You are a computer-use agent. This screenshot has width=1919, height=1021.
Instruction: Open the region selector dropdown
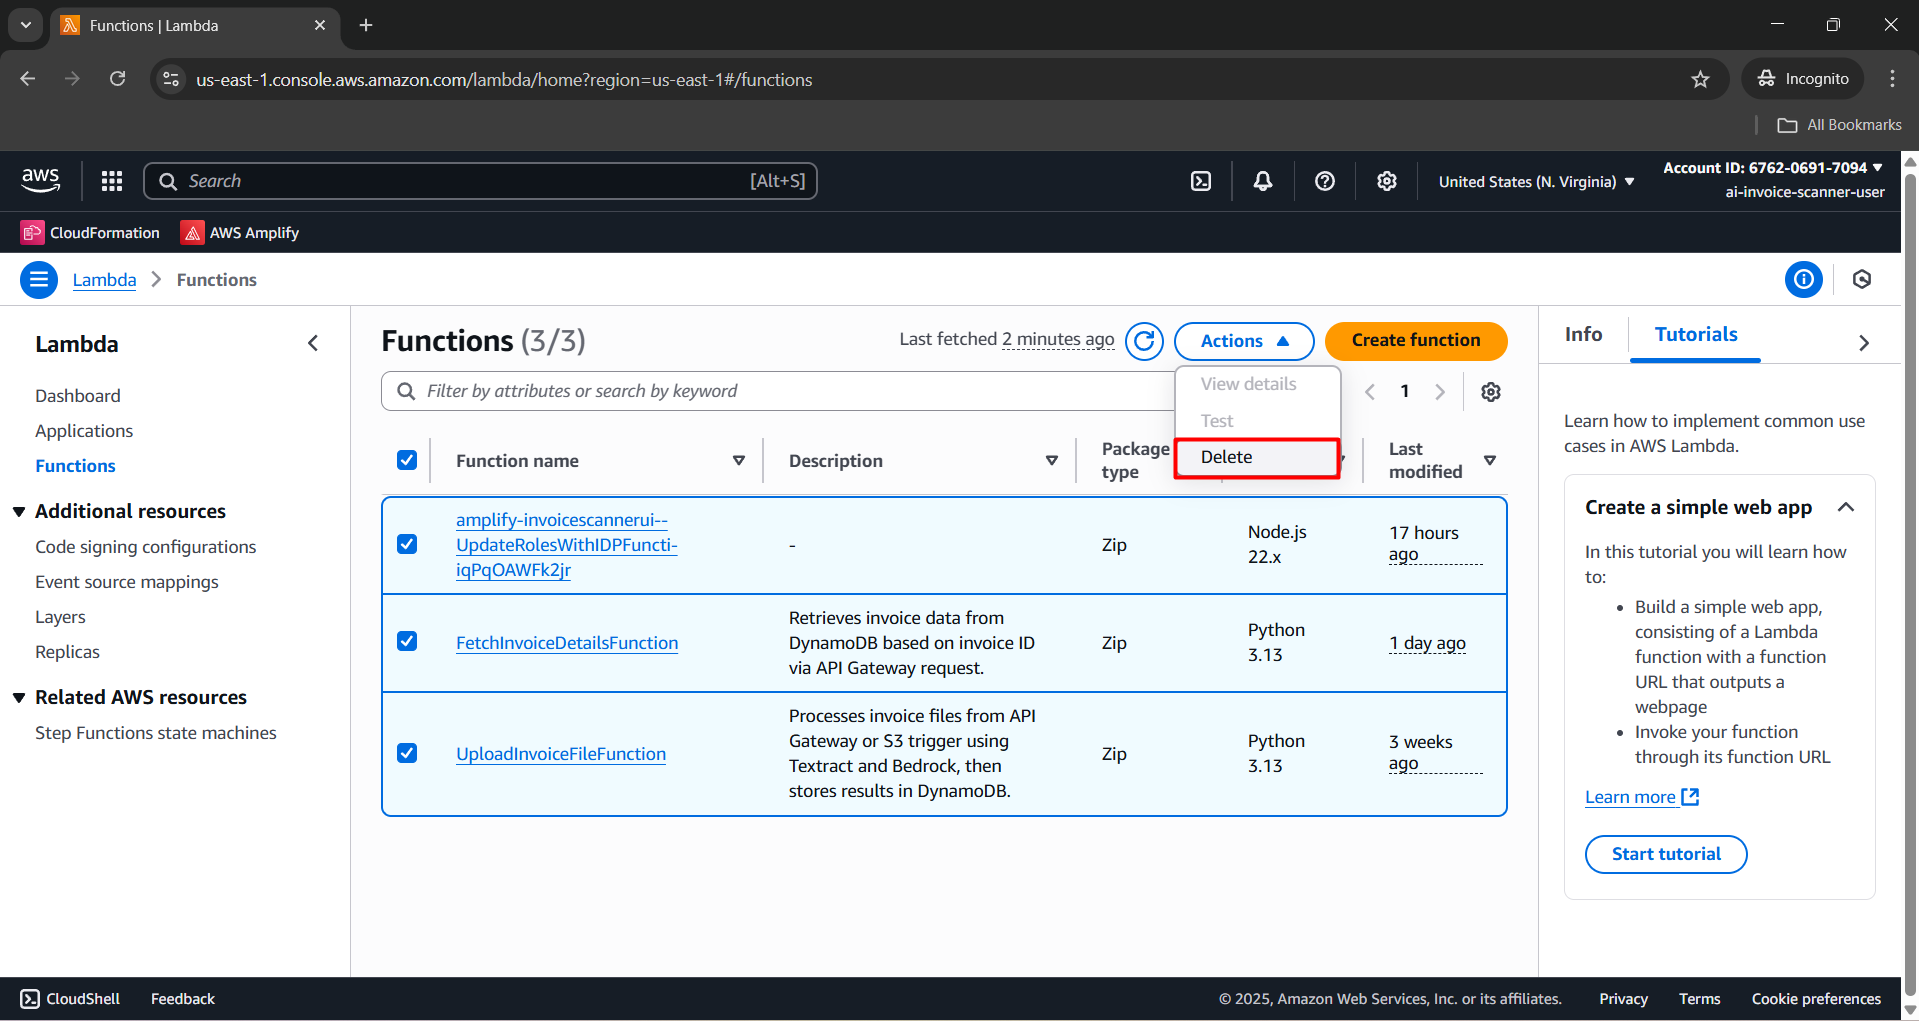1536,182
